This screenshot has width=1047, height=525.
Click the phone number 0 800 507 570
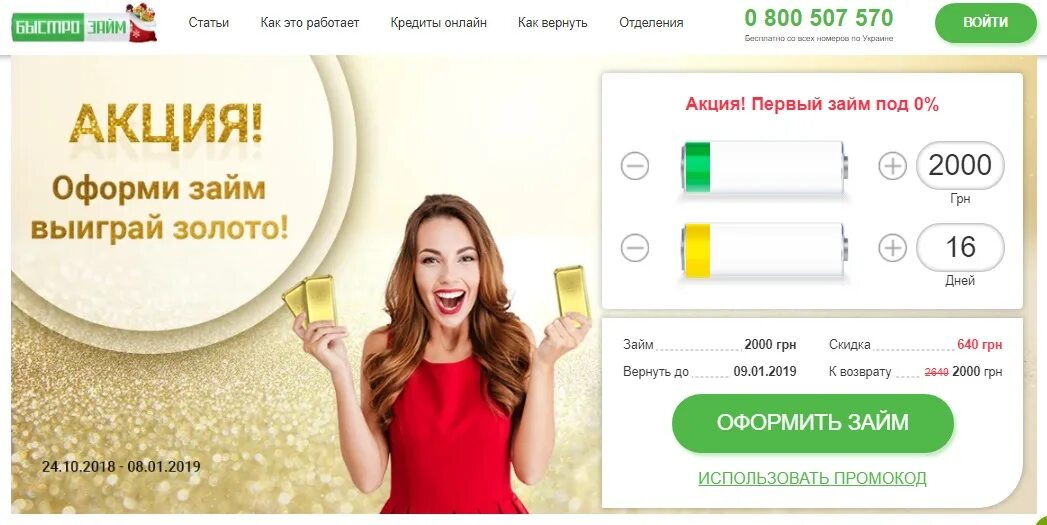click(819, 17)
